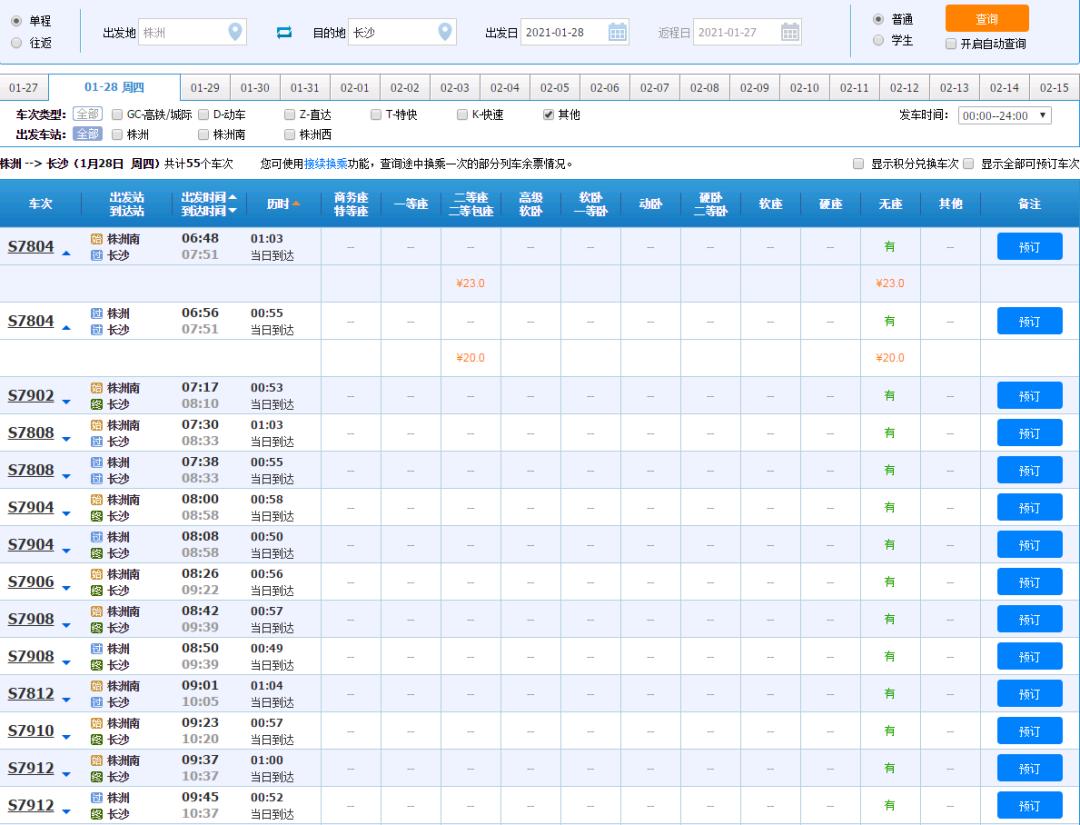Check the Z-直达 train type filter
The width and height of the screenshot is (1080, 825).
[x=289, y=114]
